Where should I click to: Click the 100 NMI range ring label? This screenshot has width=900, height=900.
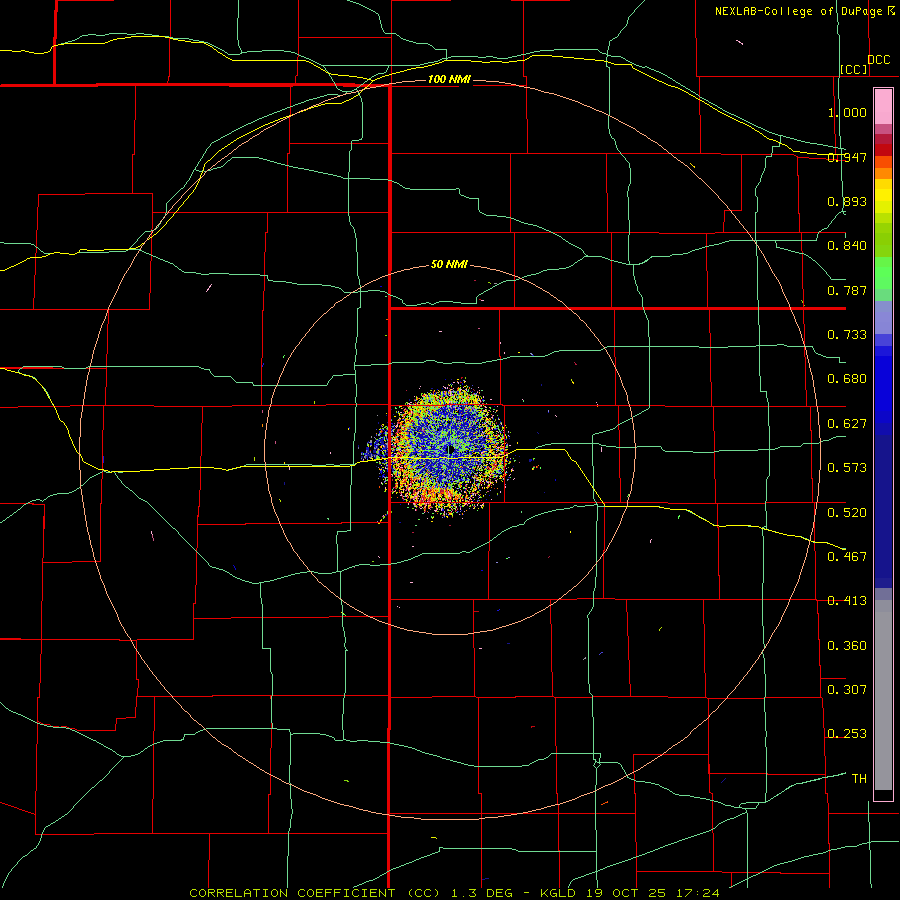[449, 79]
